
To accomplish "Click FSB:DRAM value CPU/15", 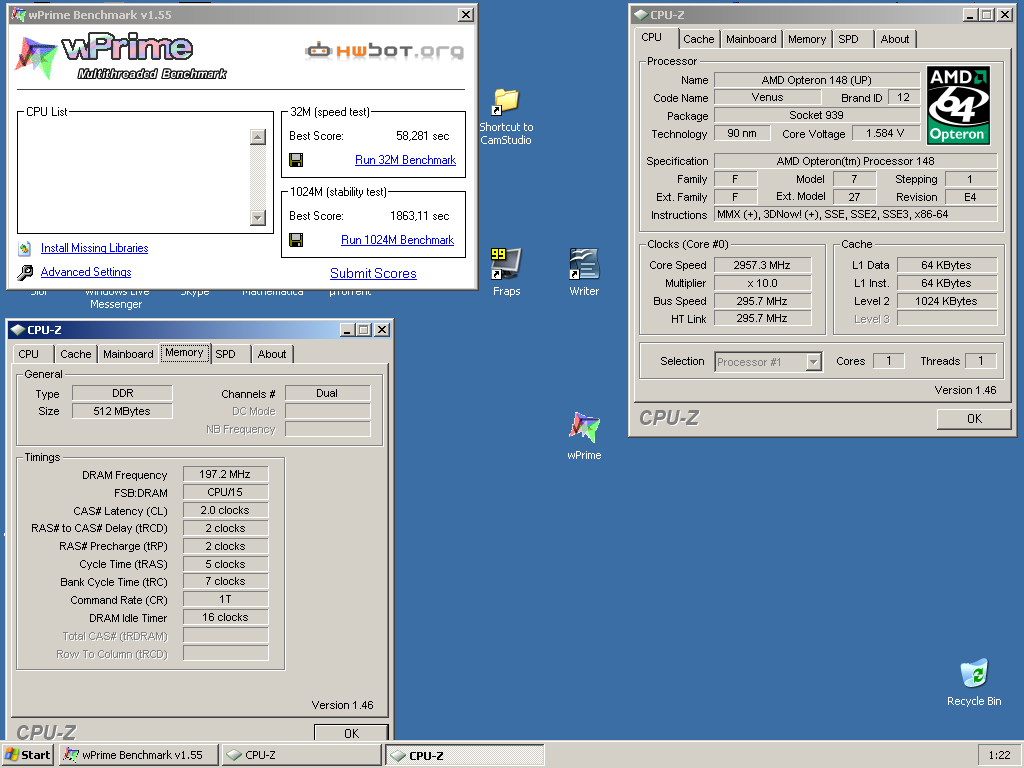I will 225,492.
